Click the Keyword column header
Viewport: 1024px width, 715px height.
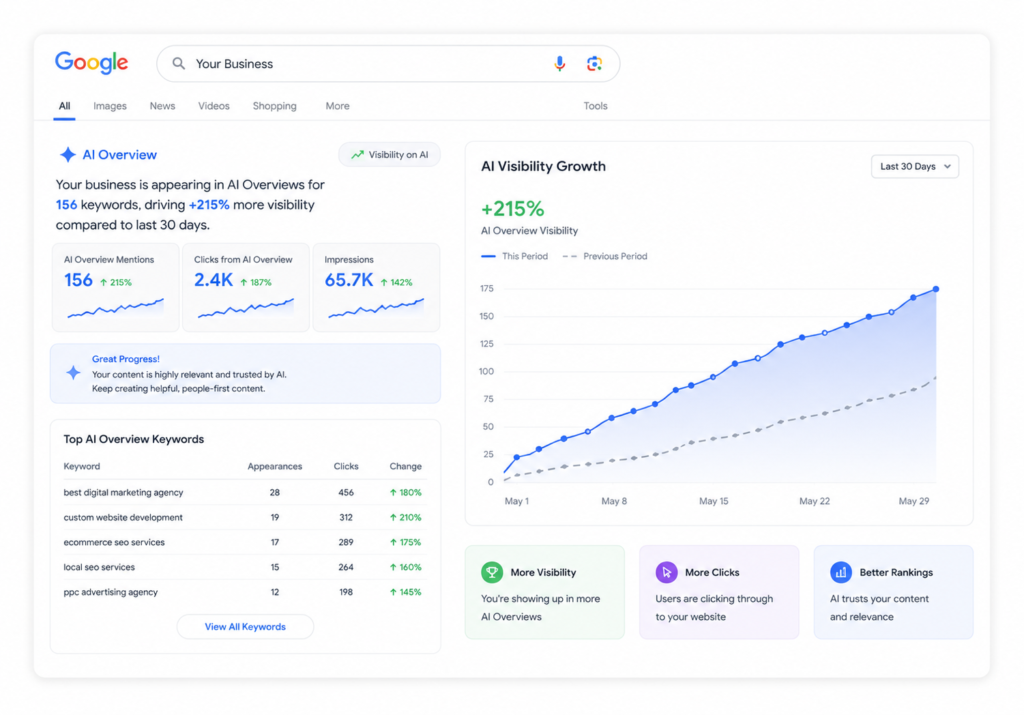pos(82,466)
